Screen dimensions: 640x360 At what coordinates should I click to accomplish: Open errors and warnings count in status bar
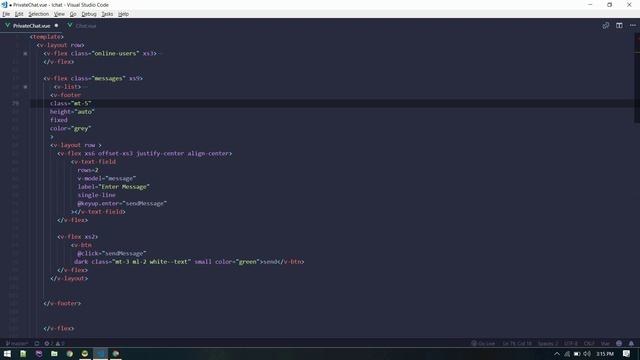click(x=54, y=344)
